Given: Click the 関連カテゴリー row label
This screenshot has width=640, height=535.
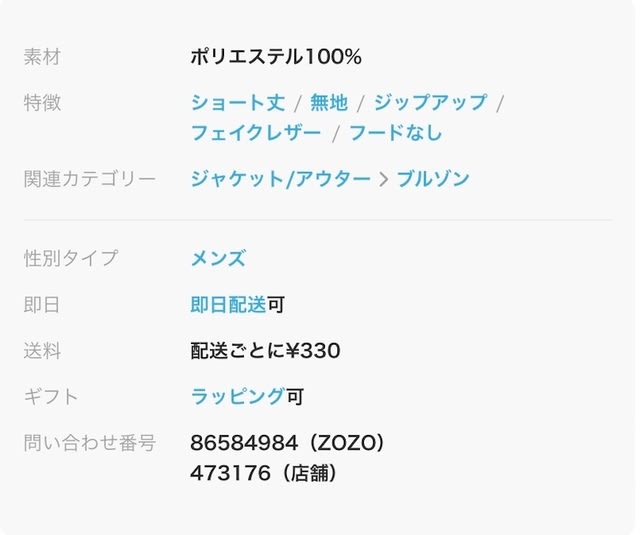Looking at the screenshot, I should [90, 180].
